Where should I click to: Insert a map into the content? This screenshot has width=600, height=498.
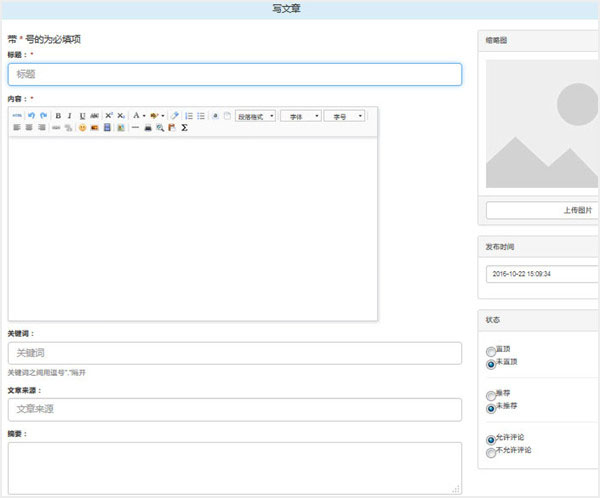coord(121,127)
